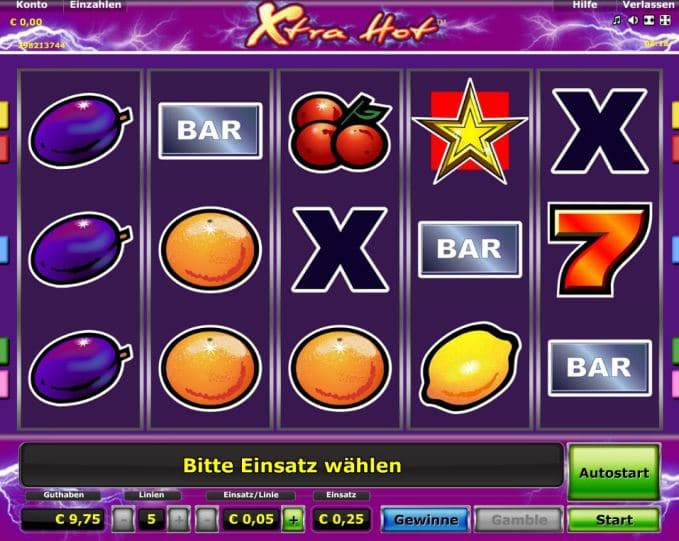Spin the reels with Start
Image resolution: width=679 pixels, height=541 pixels.
tap(614, 519)
